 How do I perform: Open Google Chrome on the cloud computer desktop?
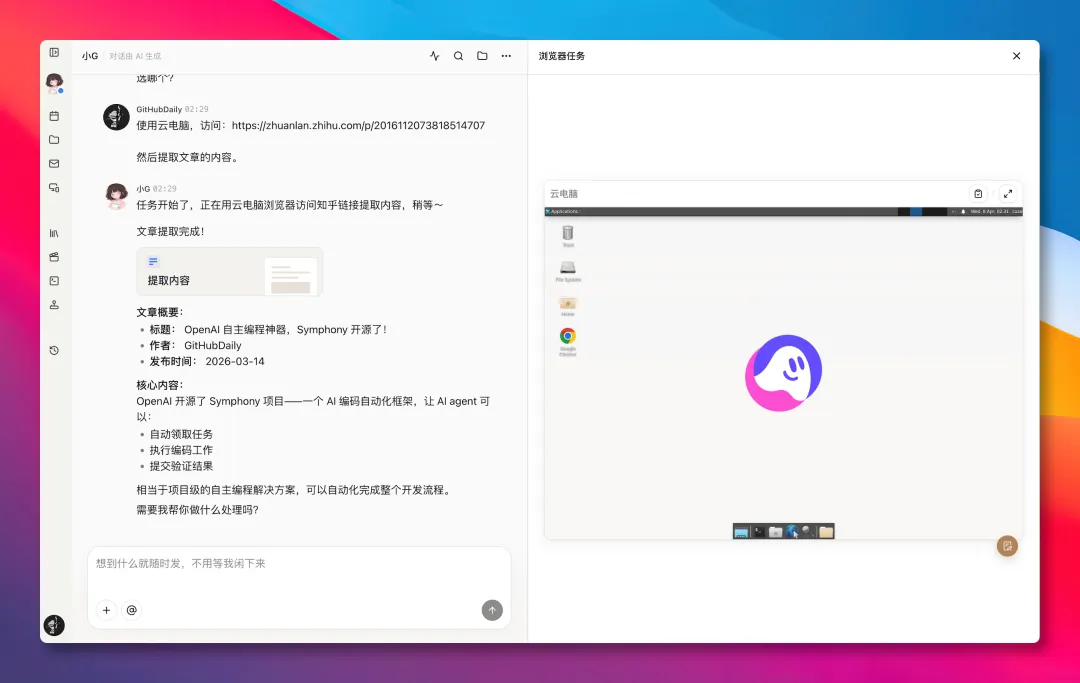566,335
